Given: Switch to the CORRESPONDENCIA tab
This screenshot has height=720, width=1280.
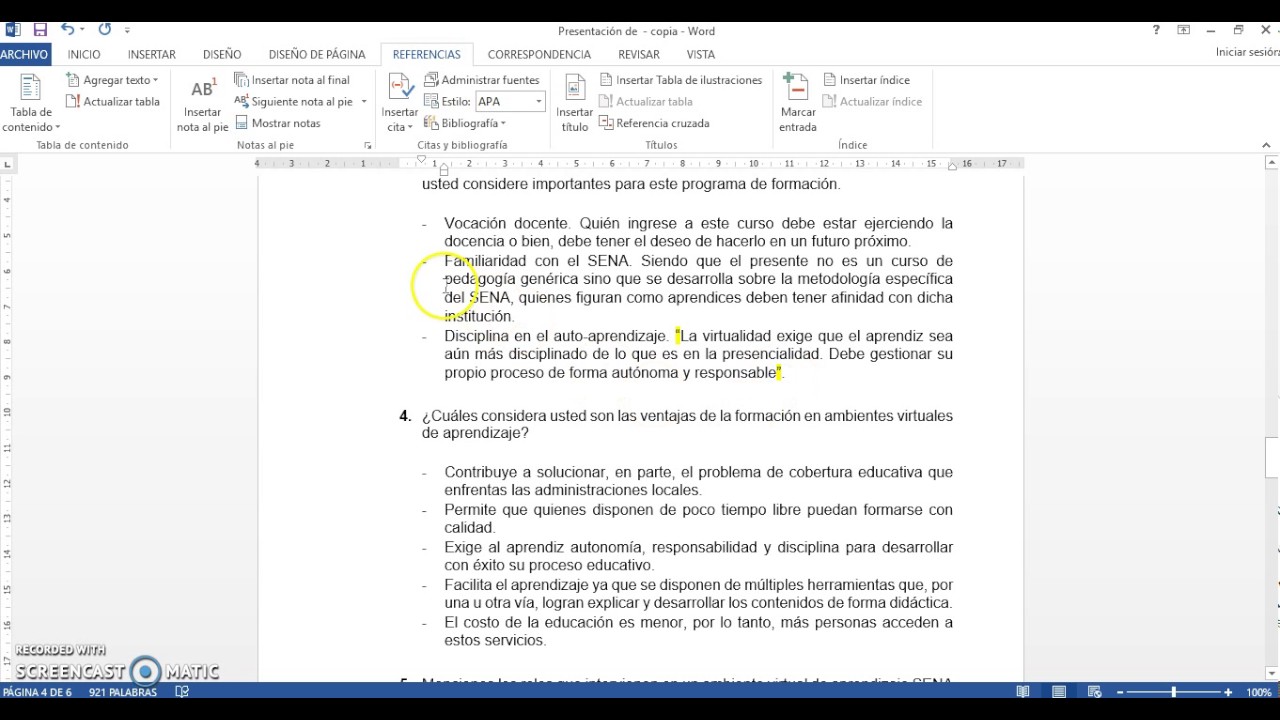Looking at the screenshot, I should click(x=539, y=54).
